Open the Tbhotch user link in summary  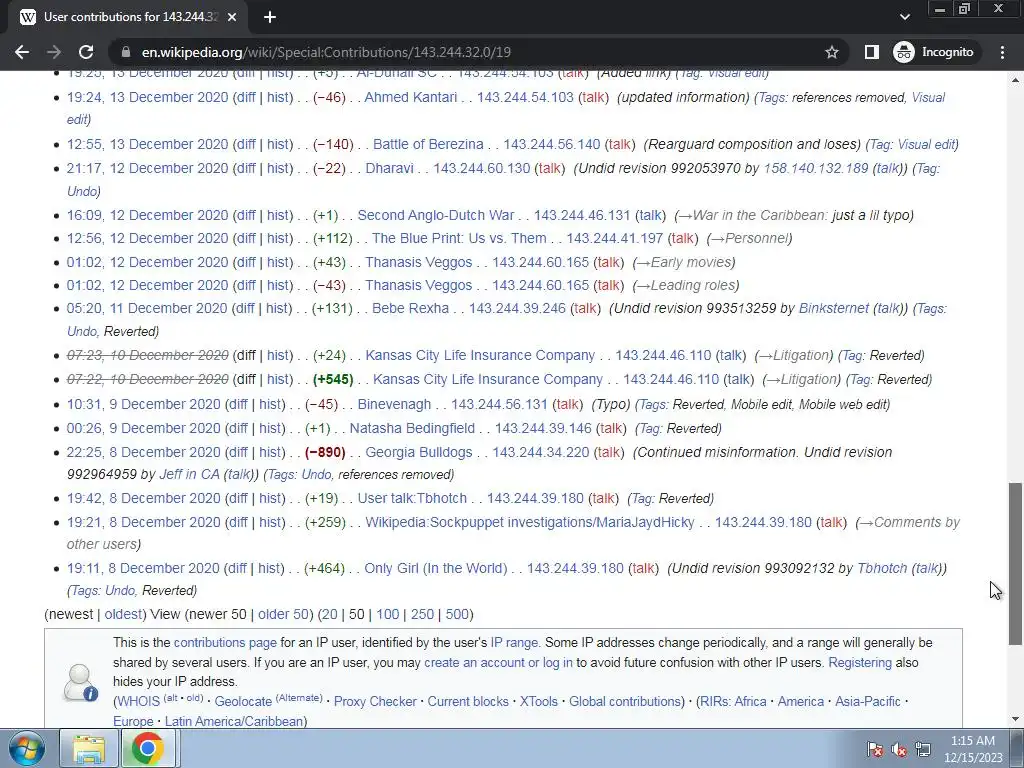pos(882,568)
